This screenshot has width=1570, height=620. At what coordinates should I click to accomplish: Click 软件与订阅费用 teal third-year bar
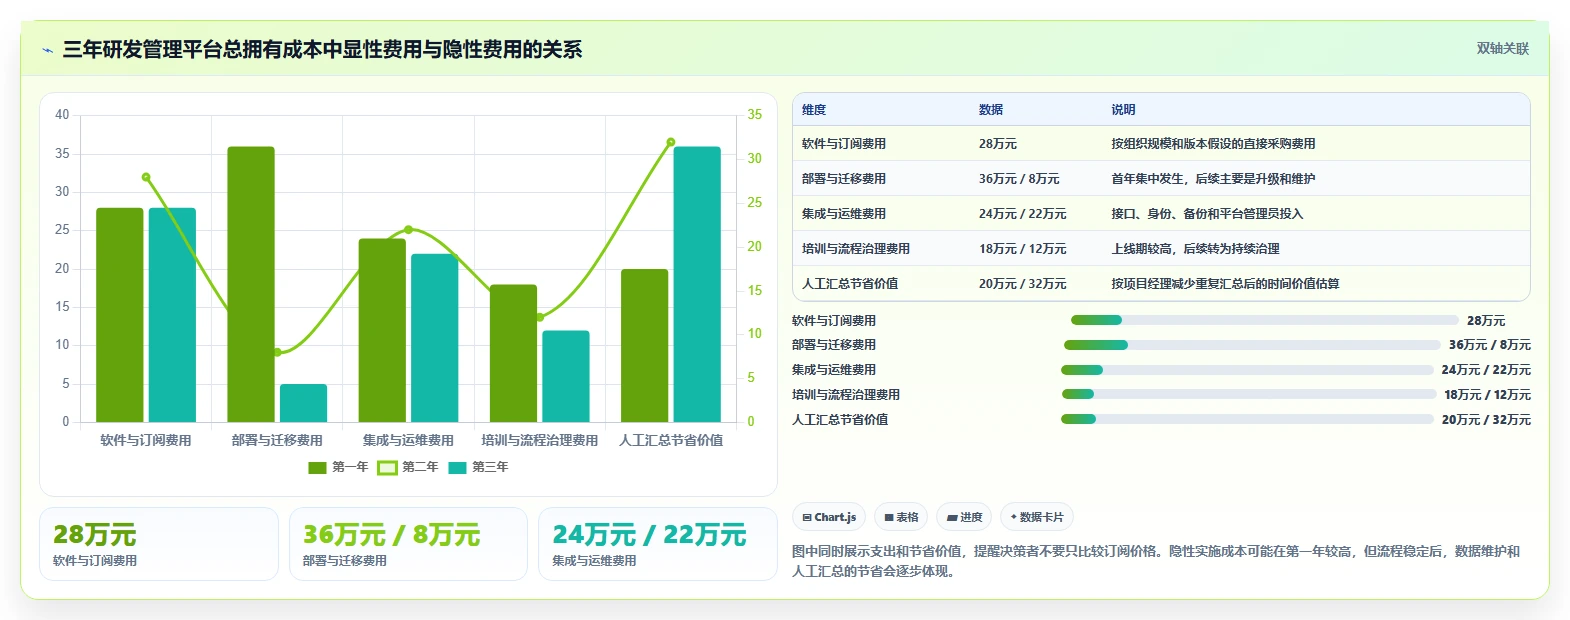[172, 315]
